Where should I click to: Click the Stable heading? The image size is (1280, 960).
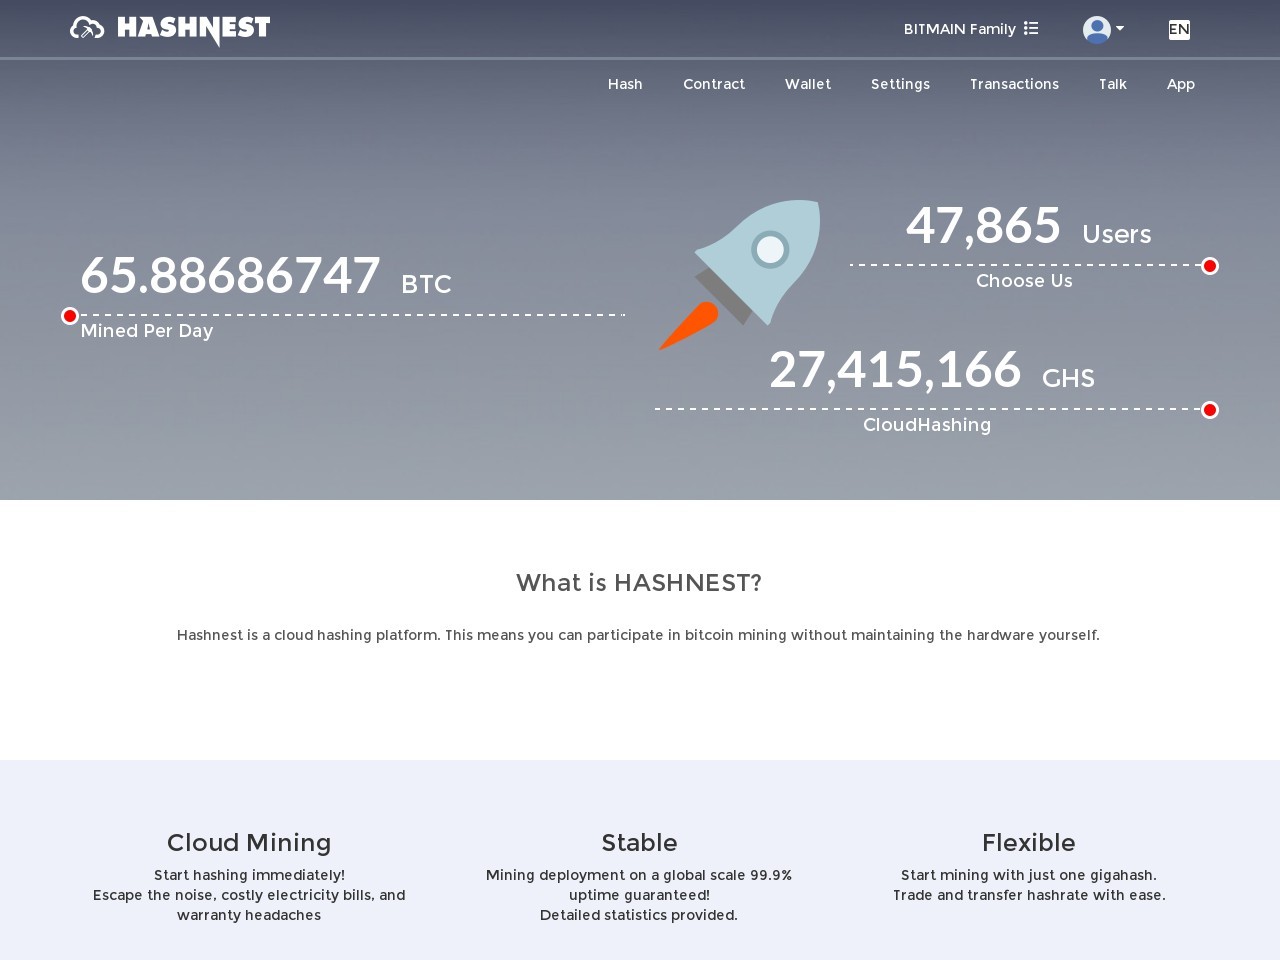(639, 843)
